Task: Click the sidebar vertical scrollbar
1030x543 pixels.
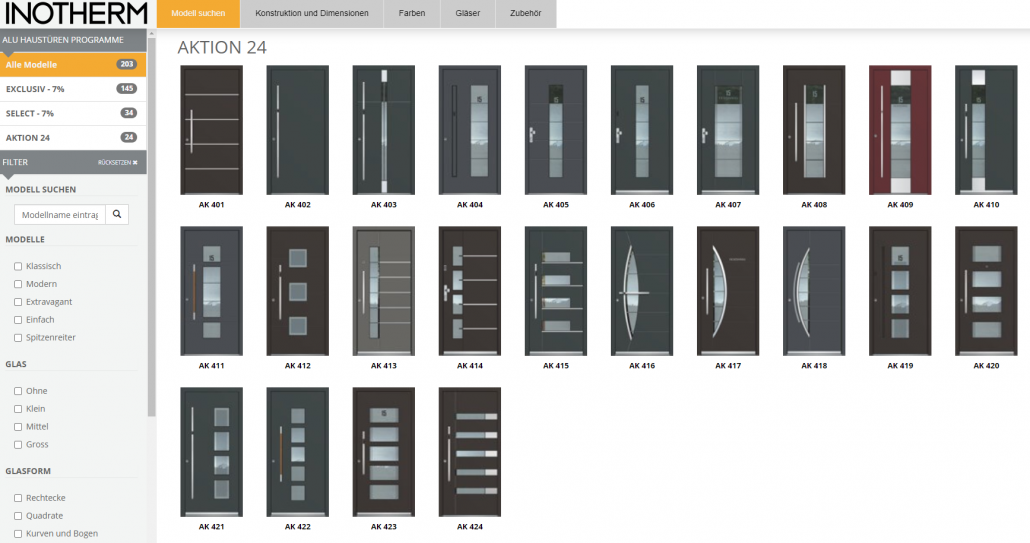Action: coord(152,227)
